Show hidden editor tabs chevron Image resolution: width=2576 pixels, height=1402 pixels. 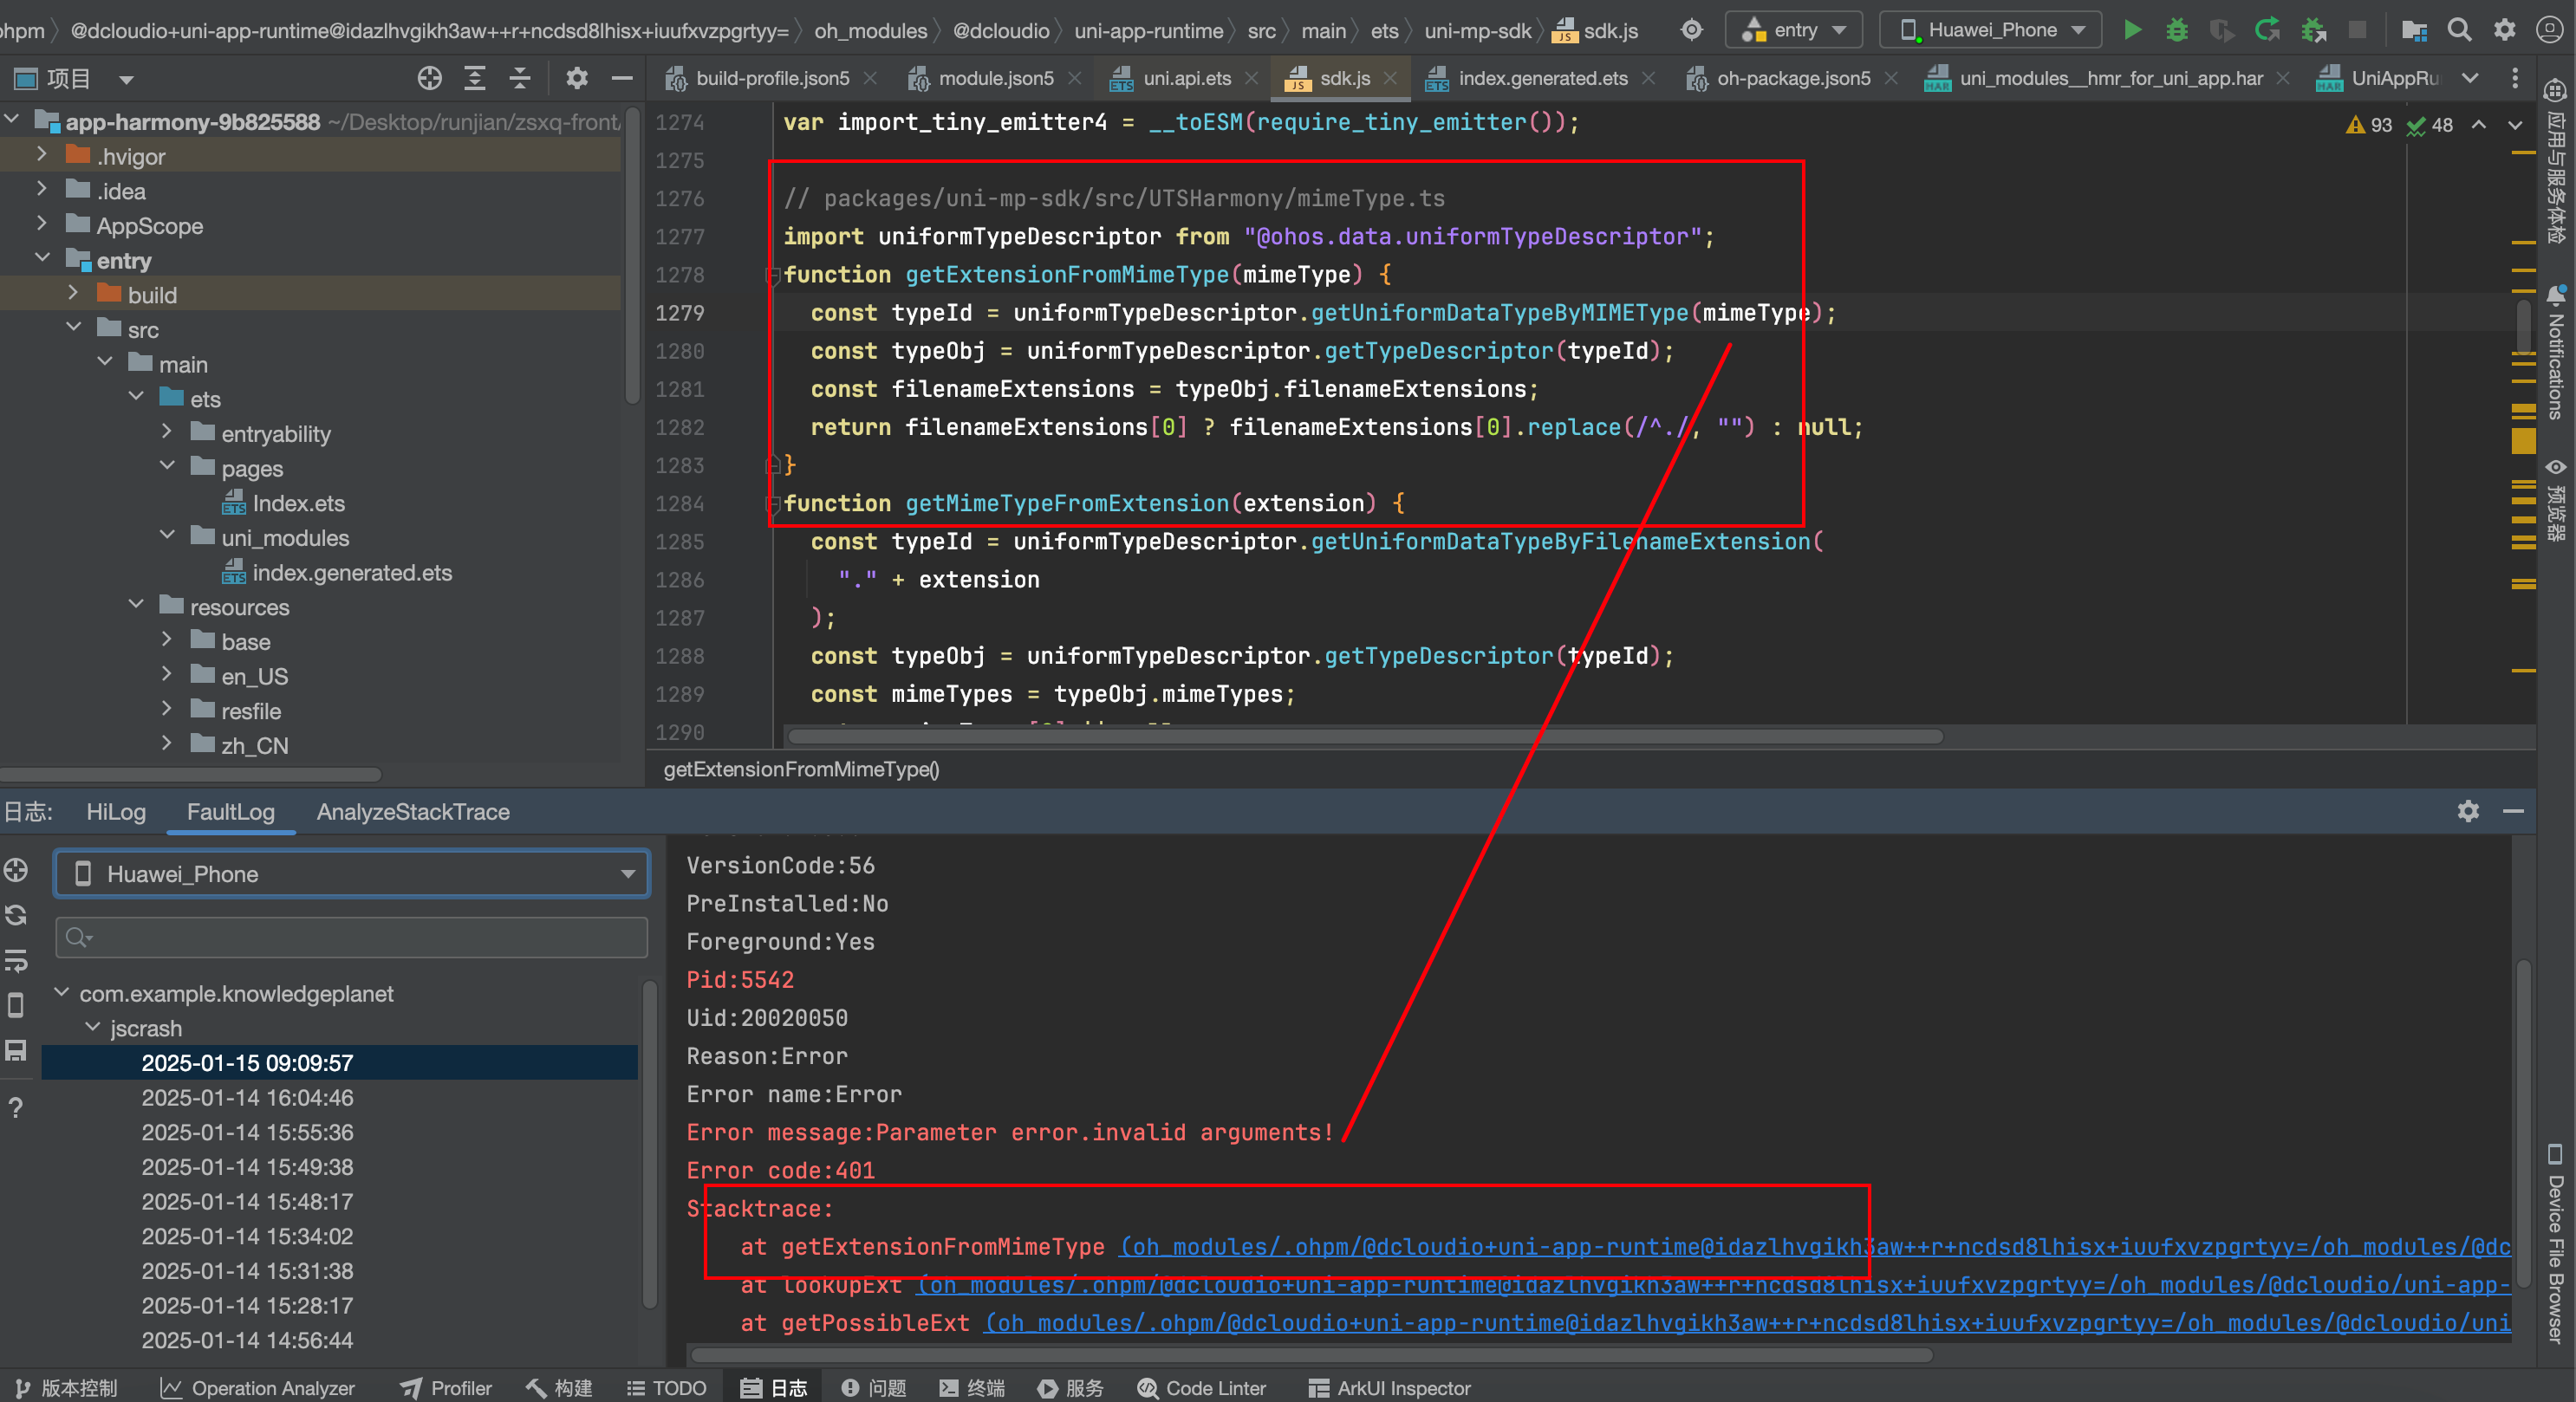point(2470,78)
